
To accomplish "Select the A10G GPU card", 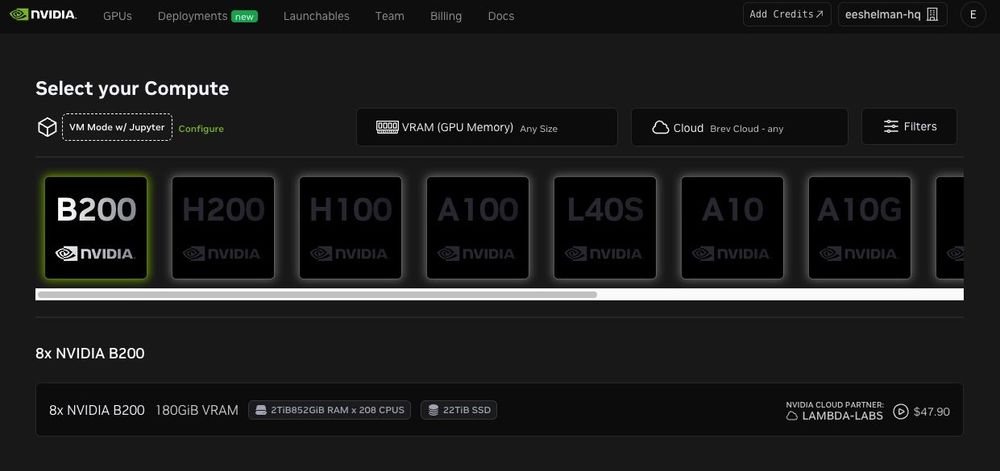I will pyautogui.click(x=860, y=228).
